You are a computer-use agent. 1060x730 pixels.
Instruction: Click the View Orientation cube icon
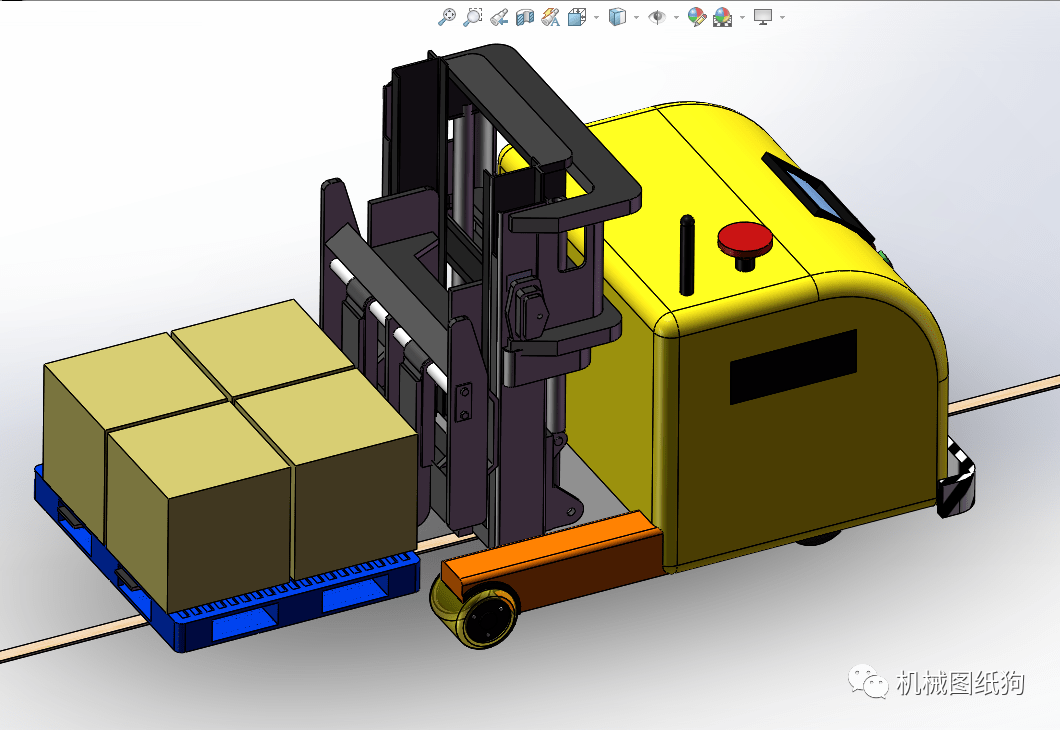pyautogui.click(x=577, y=17)
